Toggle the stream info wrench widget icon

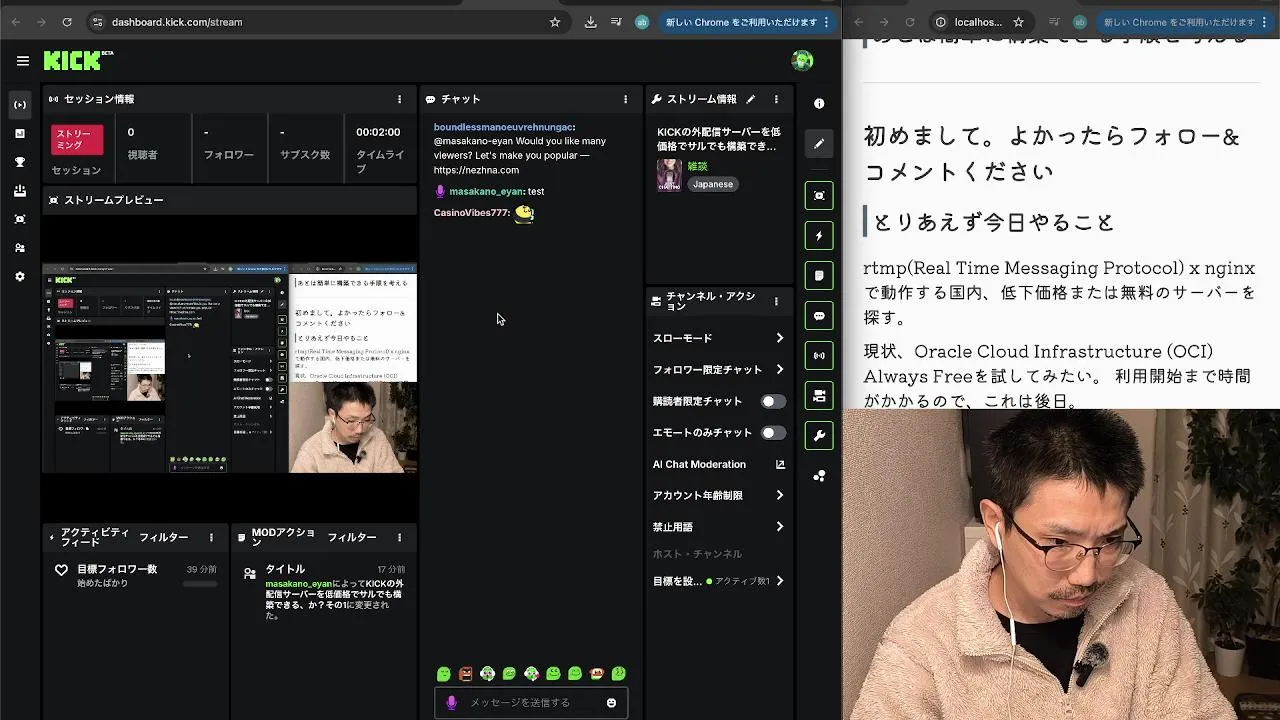coord(819,435)
